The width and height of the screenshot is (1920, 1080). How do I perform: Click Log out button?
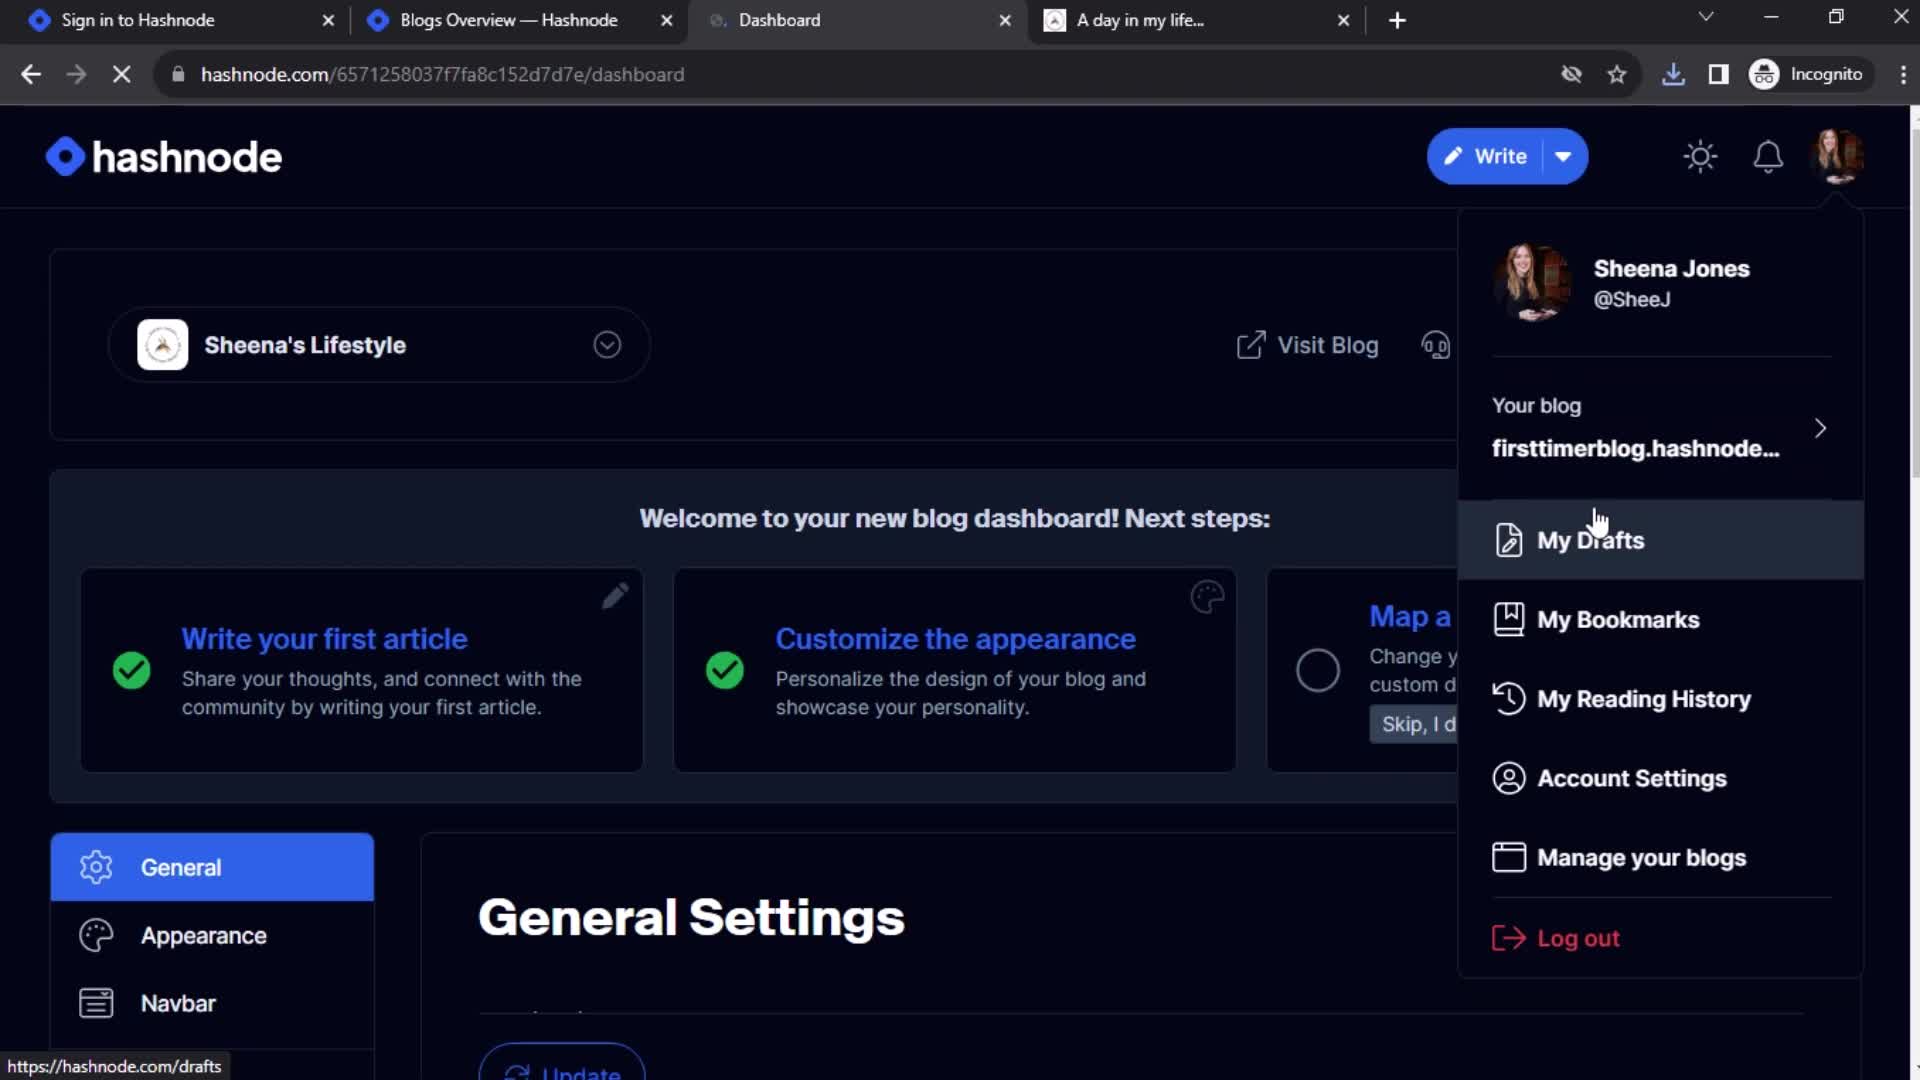[1578, 938]
